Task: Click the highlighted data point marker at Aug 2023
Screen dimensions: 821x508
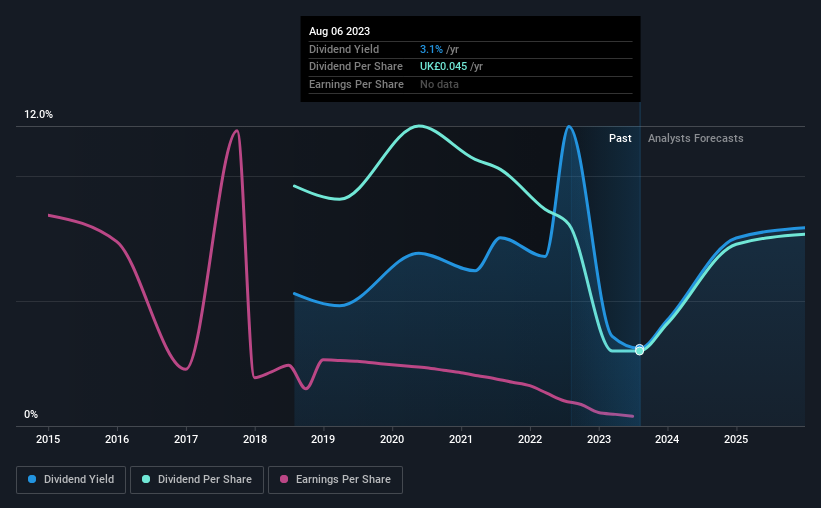Action: click(x=639, y=350)
